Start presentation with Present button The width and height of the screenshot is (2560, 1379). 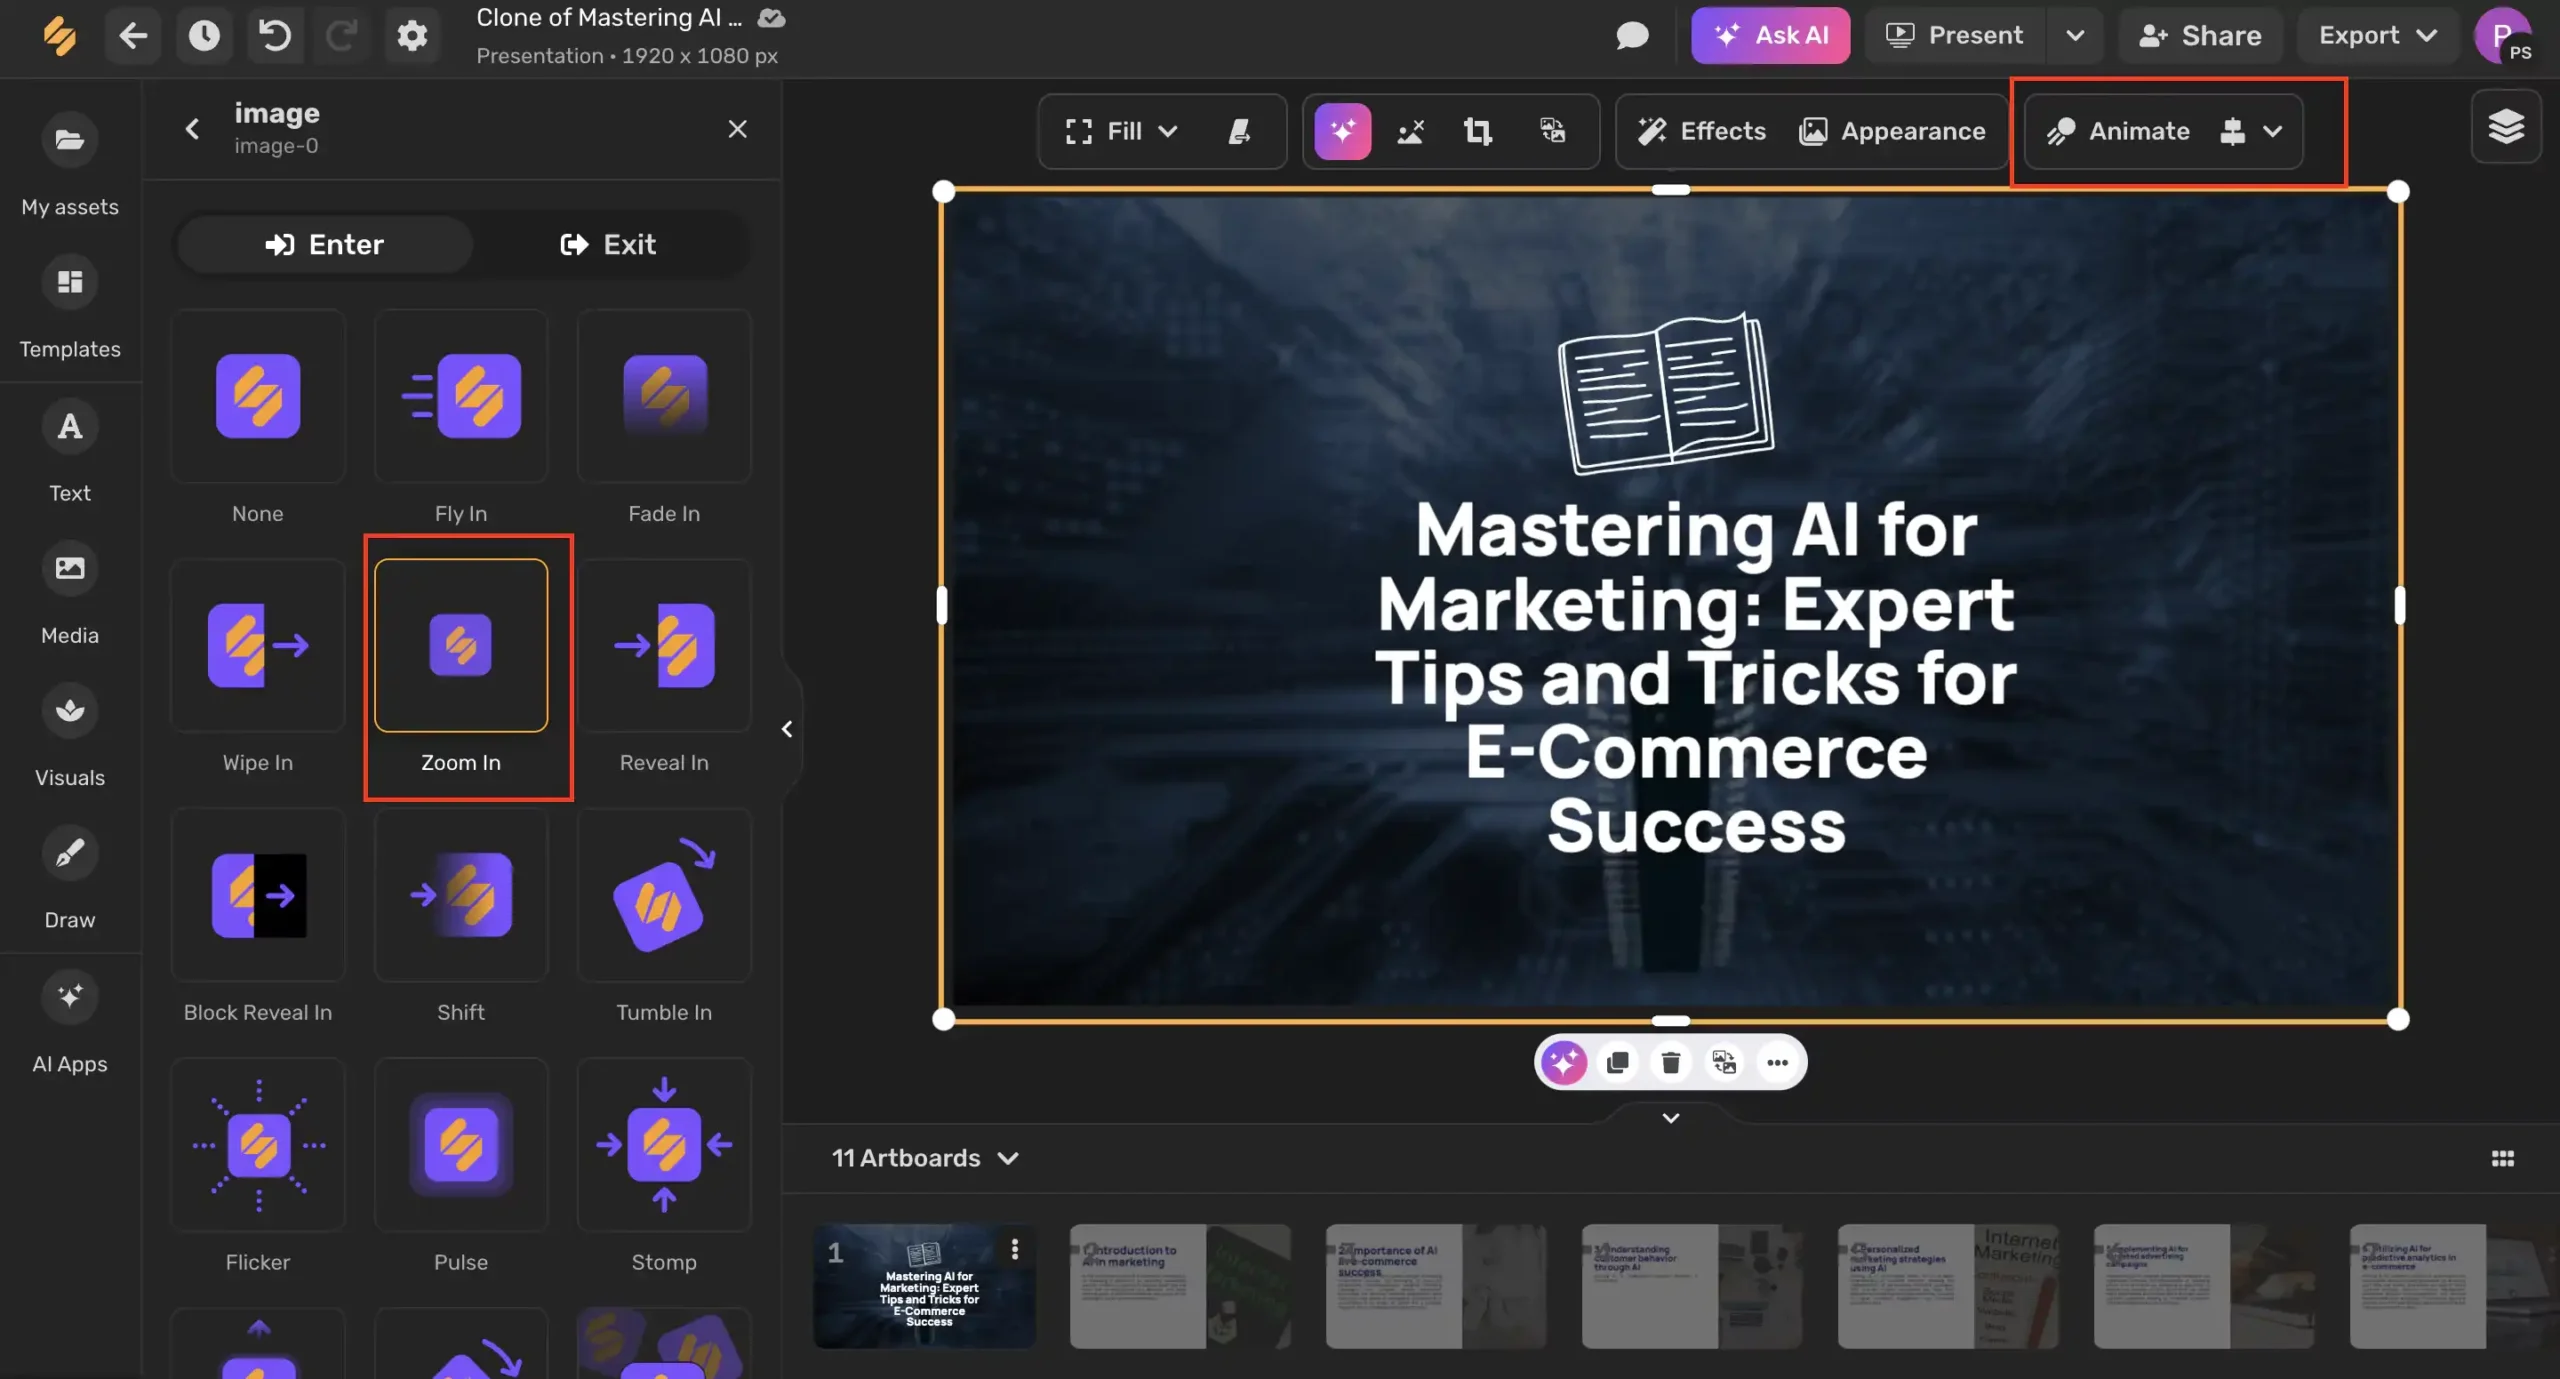(x=1955, y=36)
